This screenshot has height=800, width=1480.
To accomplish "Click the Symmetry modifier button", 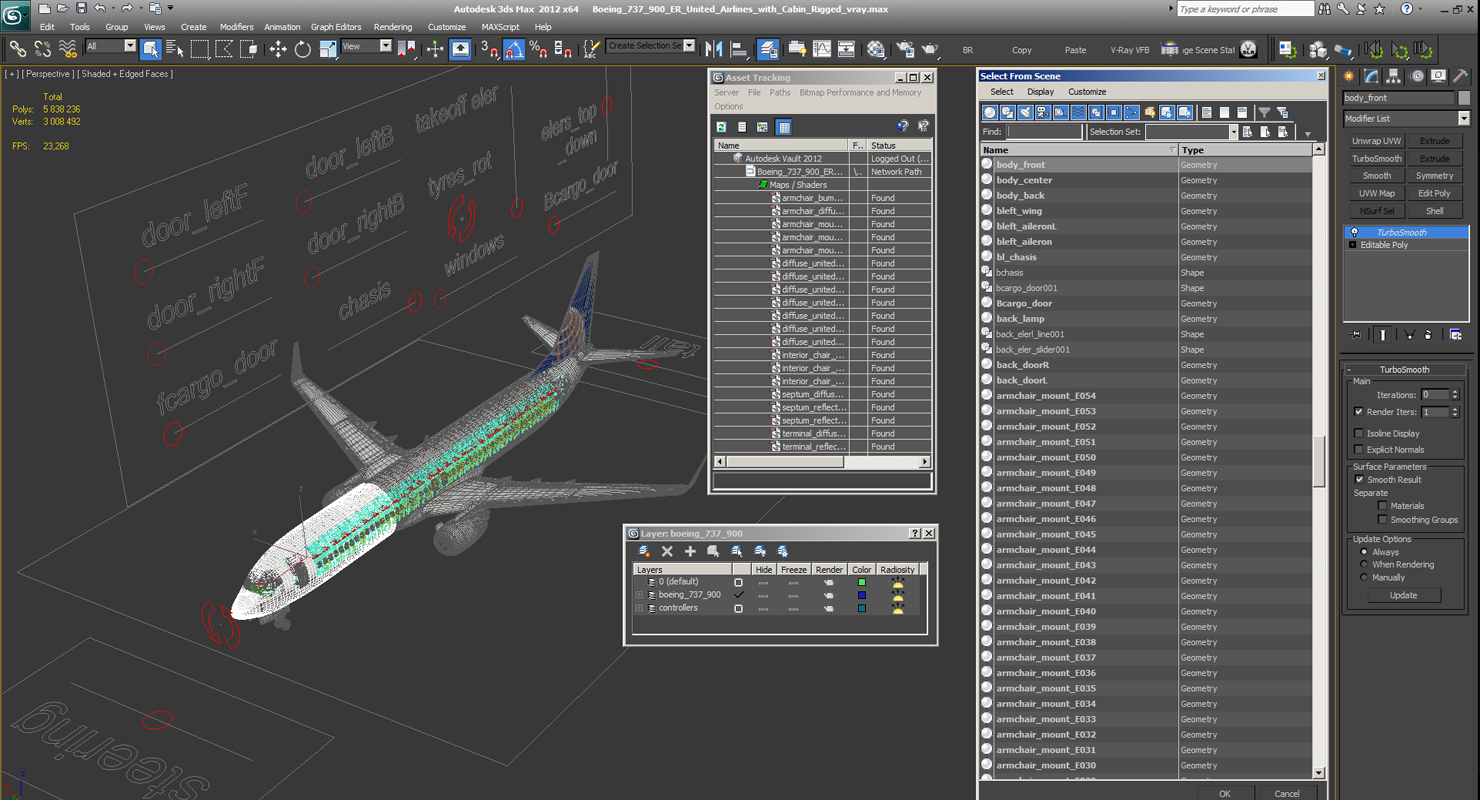I will tap(1434, 176).
